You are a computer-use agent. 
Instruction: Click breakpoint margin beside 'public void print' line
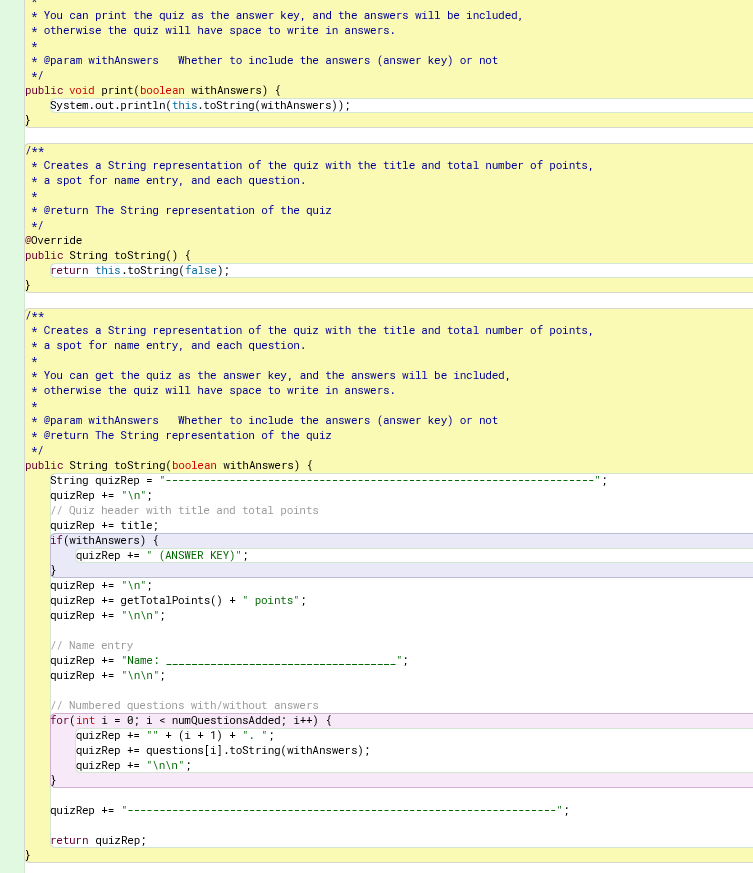pos(12,90)
